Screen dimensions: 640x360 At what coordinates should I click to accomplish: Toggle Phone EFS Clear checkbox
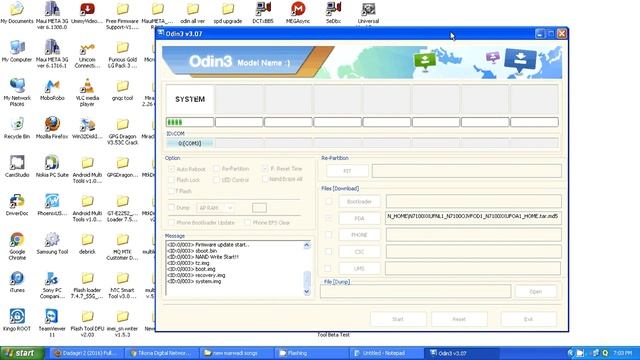247,222
